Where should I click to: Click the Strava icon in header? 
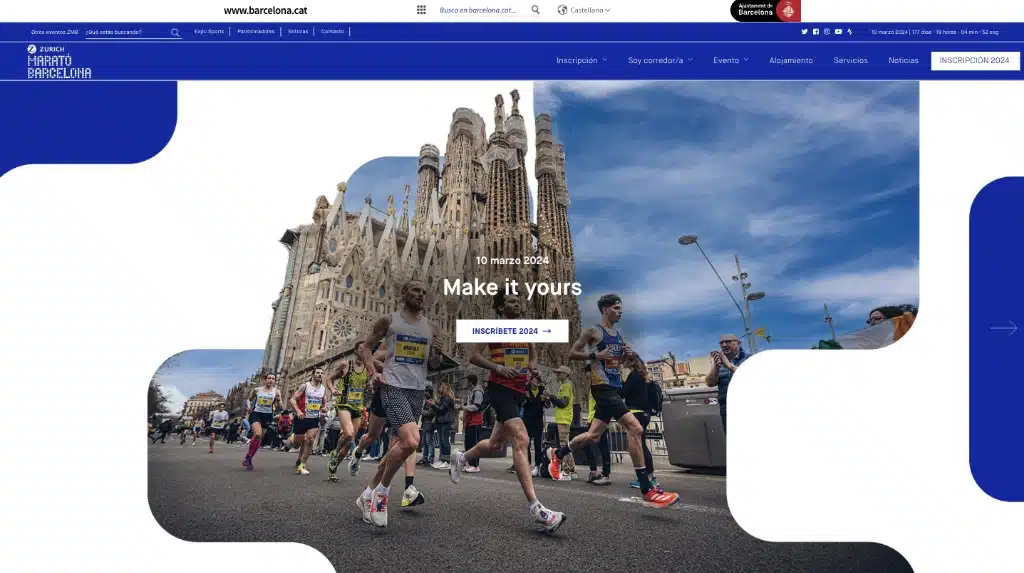tap(850, 32)
